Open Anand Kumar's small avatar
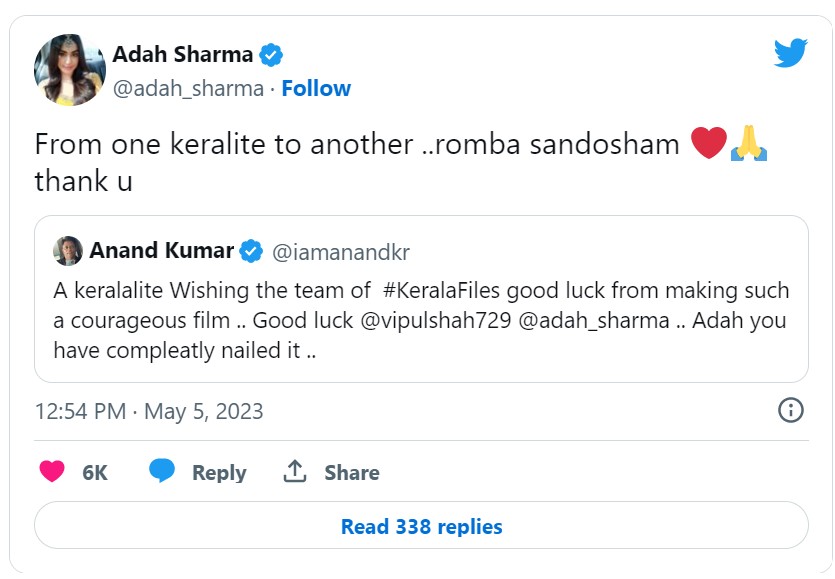This screenshot has width=835, height=579. tap(68, 251)
